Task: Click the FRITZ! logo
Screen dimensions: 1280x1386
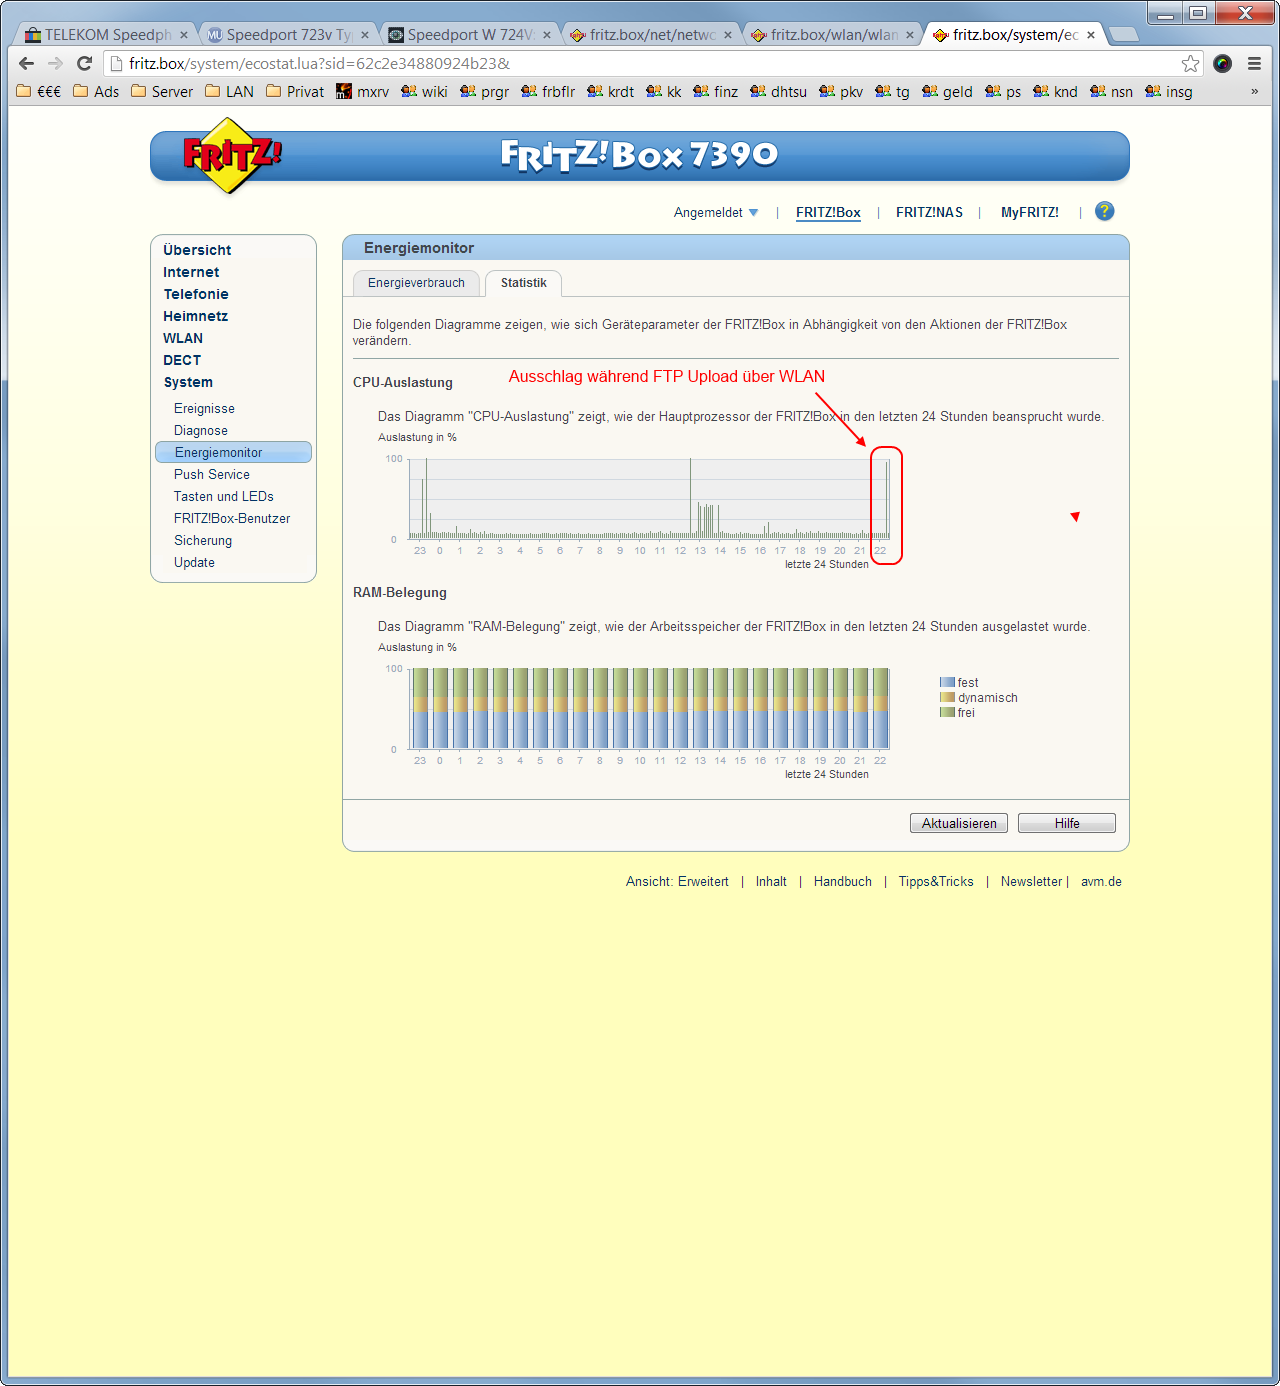Action: pyautogui.click(x=231, y=155)
